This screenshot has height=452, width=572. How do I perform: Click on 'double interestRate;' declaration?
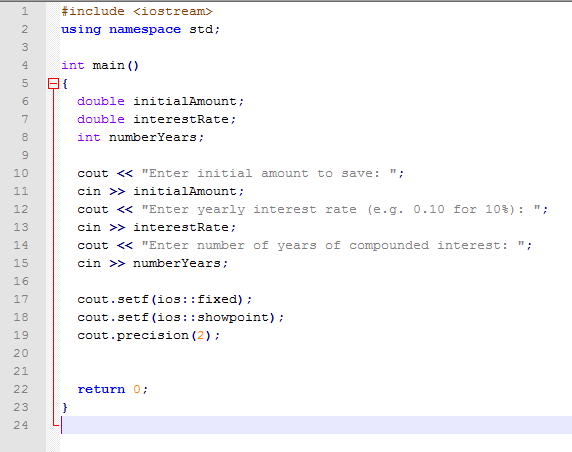[x=156, y=119]
